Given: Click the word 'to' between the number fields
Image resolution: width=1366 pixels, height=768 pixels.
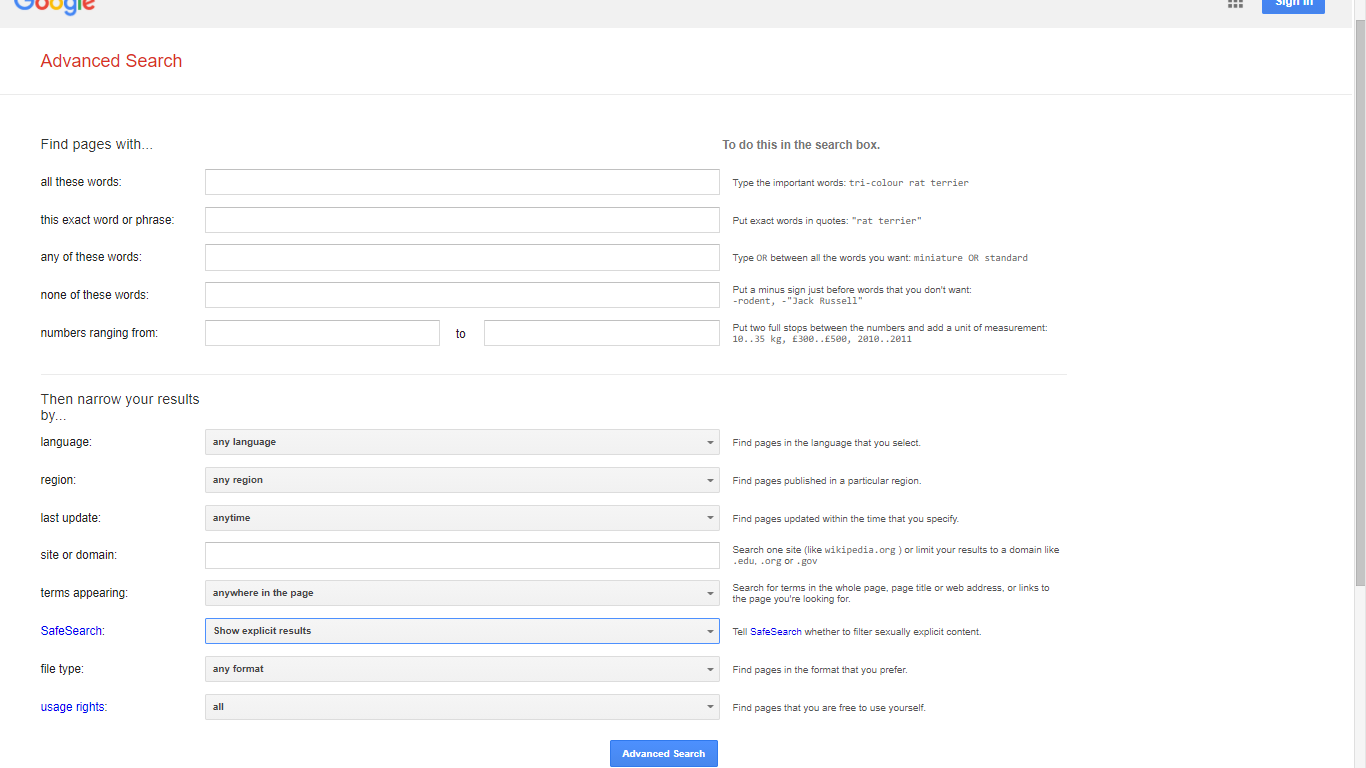Looking at the screenshot, I should coord(461,334).
